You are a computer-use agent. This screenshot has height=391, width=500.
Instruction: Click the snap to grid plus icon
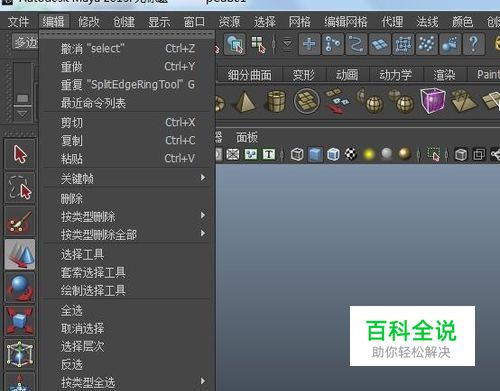click(x=309, y=44)
